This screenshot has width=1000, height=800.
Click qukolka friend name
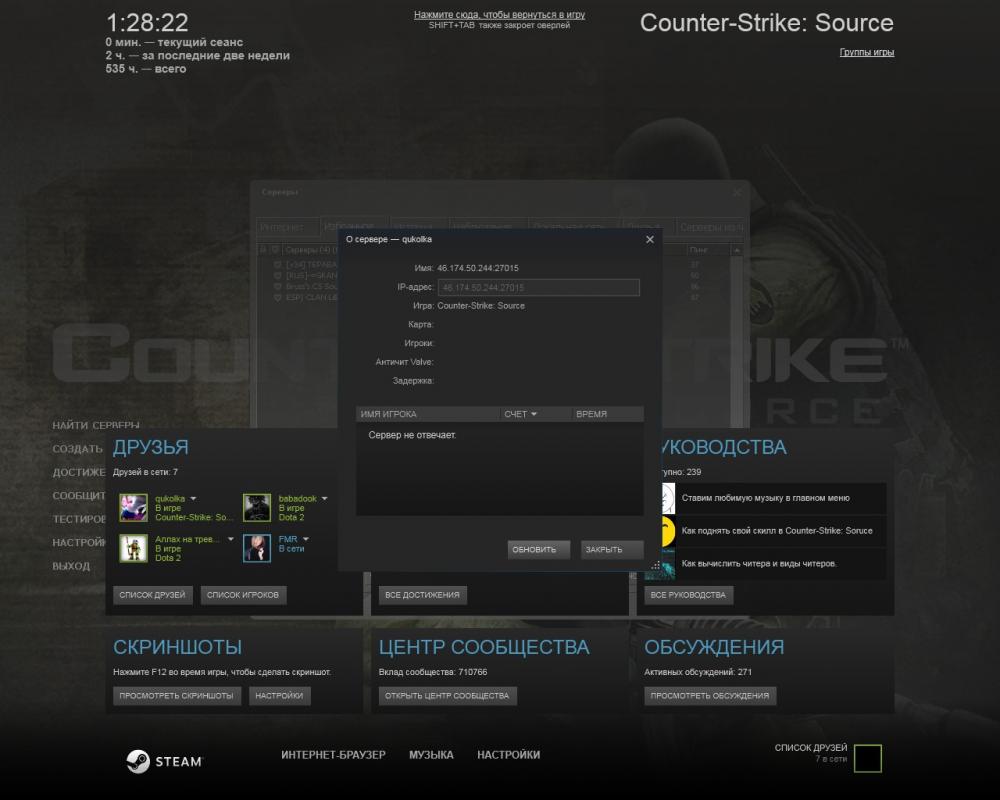point(170,499)
